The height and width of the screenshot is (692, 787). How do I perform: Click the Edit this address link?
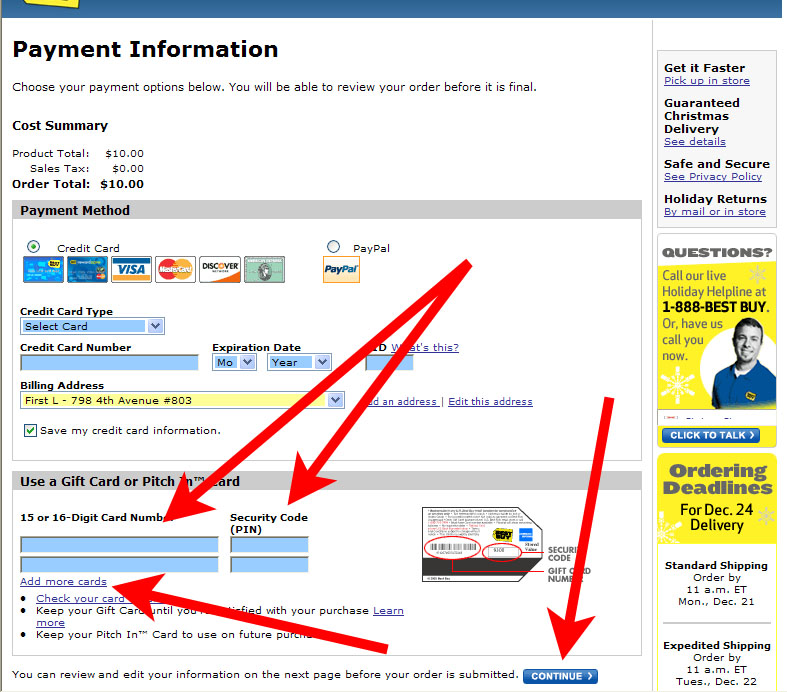click(490, 401)
